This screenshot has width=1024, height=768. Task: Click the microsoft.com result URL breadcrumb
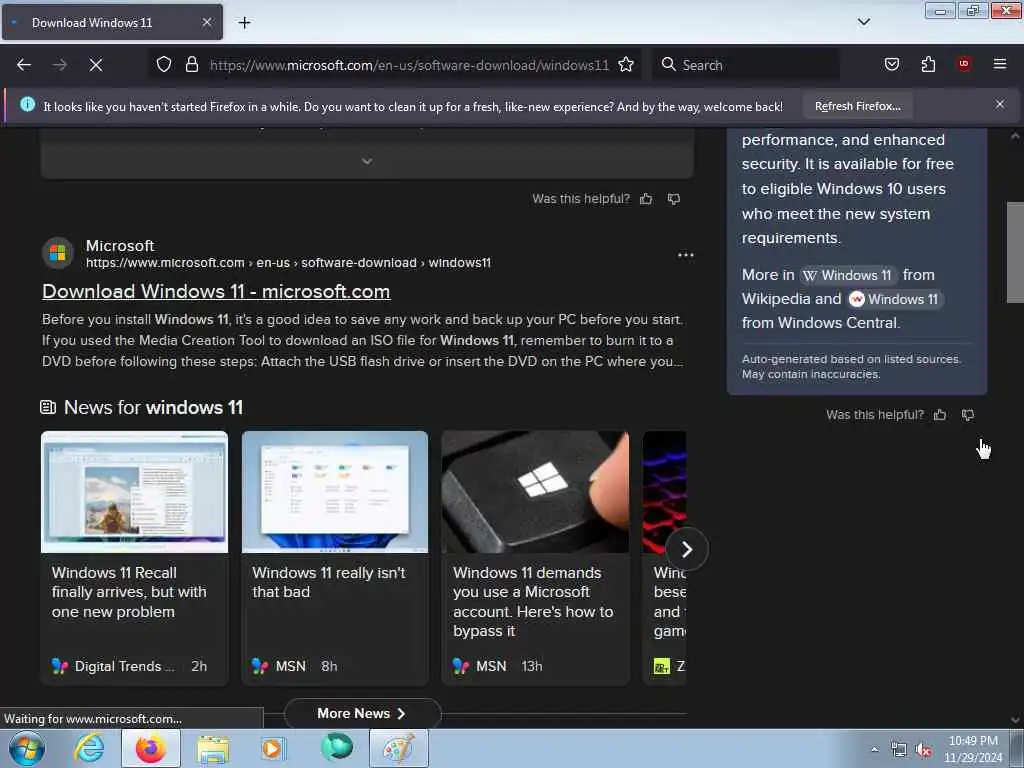tap(288, 263)
